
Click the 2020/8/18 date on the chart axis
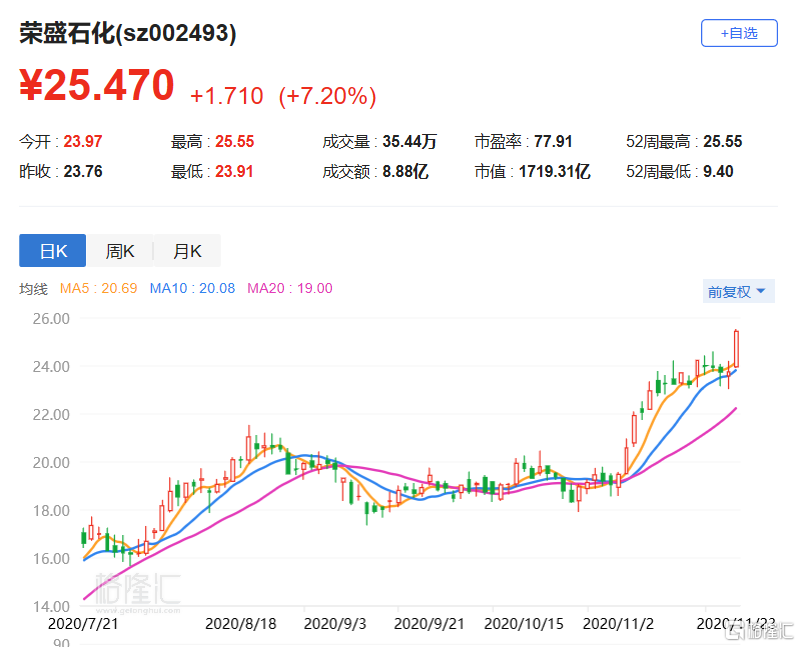(x=241, y=624)
